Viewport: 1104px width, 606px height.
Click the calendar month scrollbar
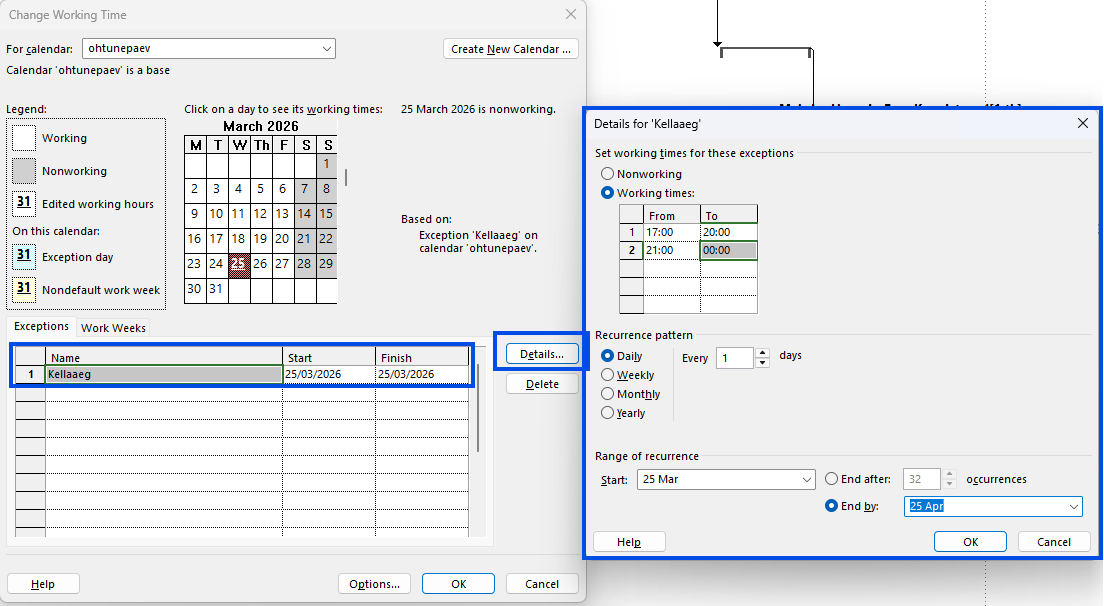[x=346, y=178]
